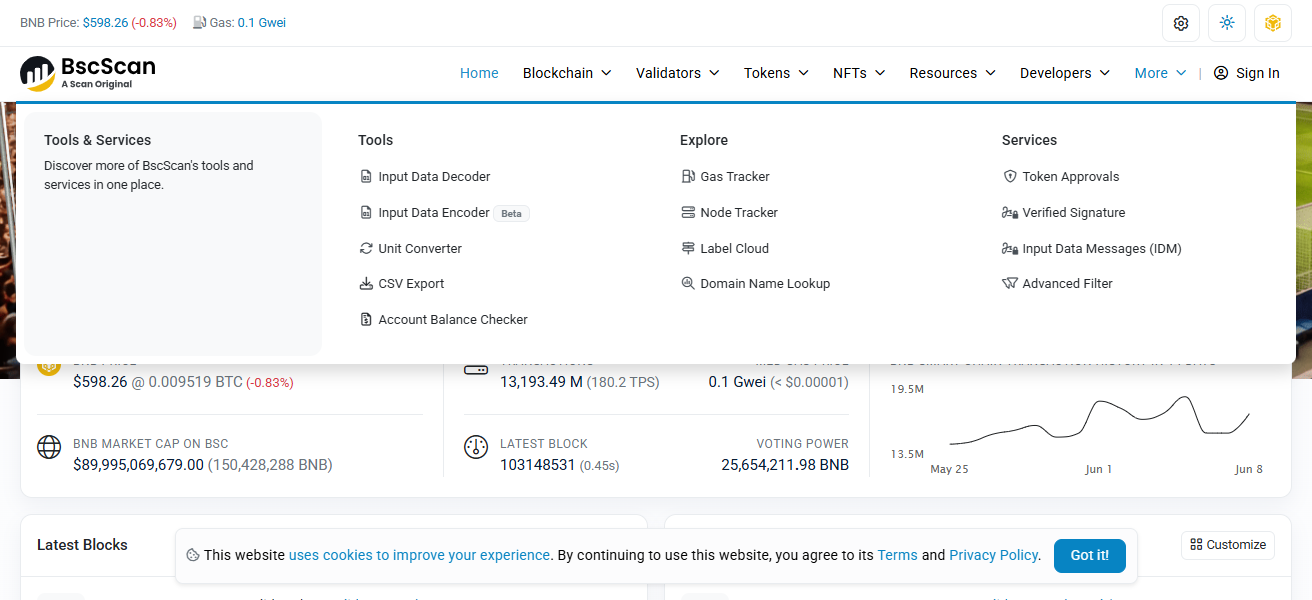
Task: Expand the Resources dropdown menu
Action: pyautogui.click(x=952, y=73)
